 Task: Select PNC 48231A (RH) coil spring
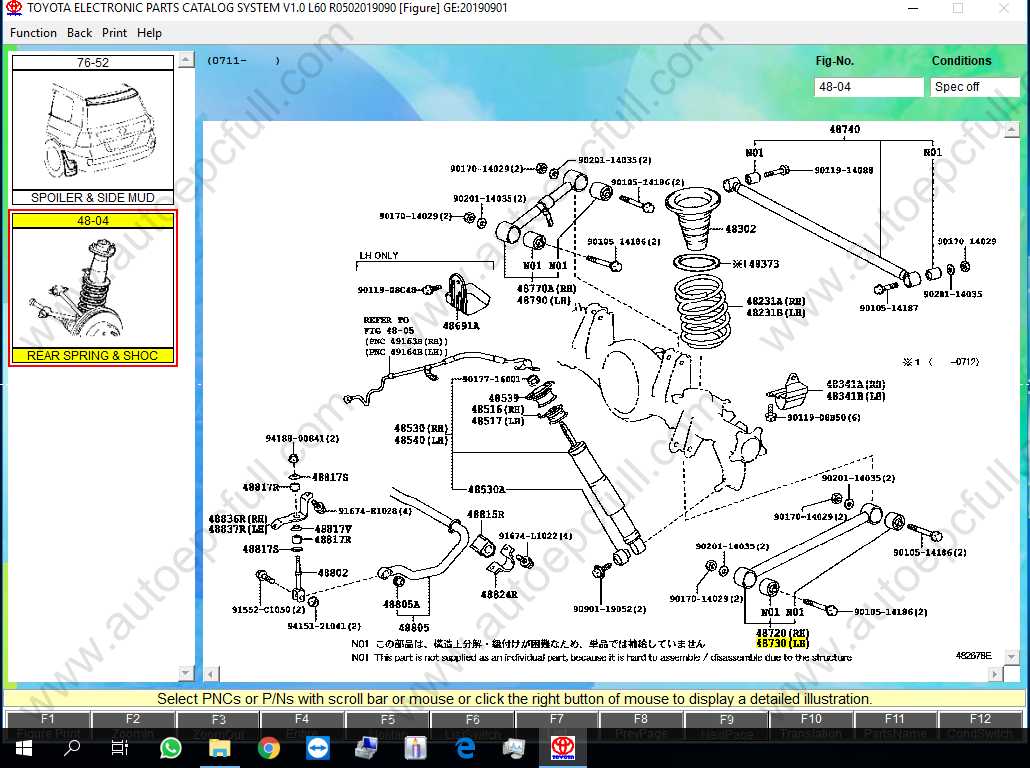[x=775, y=302]
